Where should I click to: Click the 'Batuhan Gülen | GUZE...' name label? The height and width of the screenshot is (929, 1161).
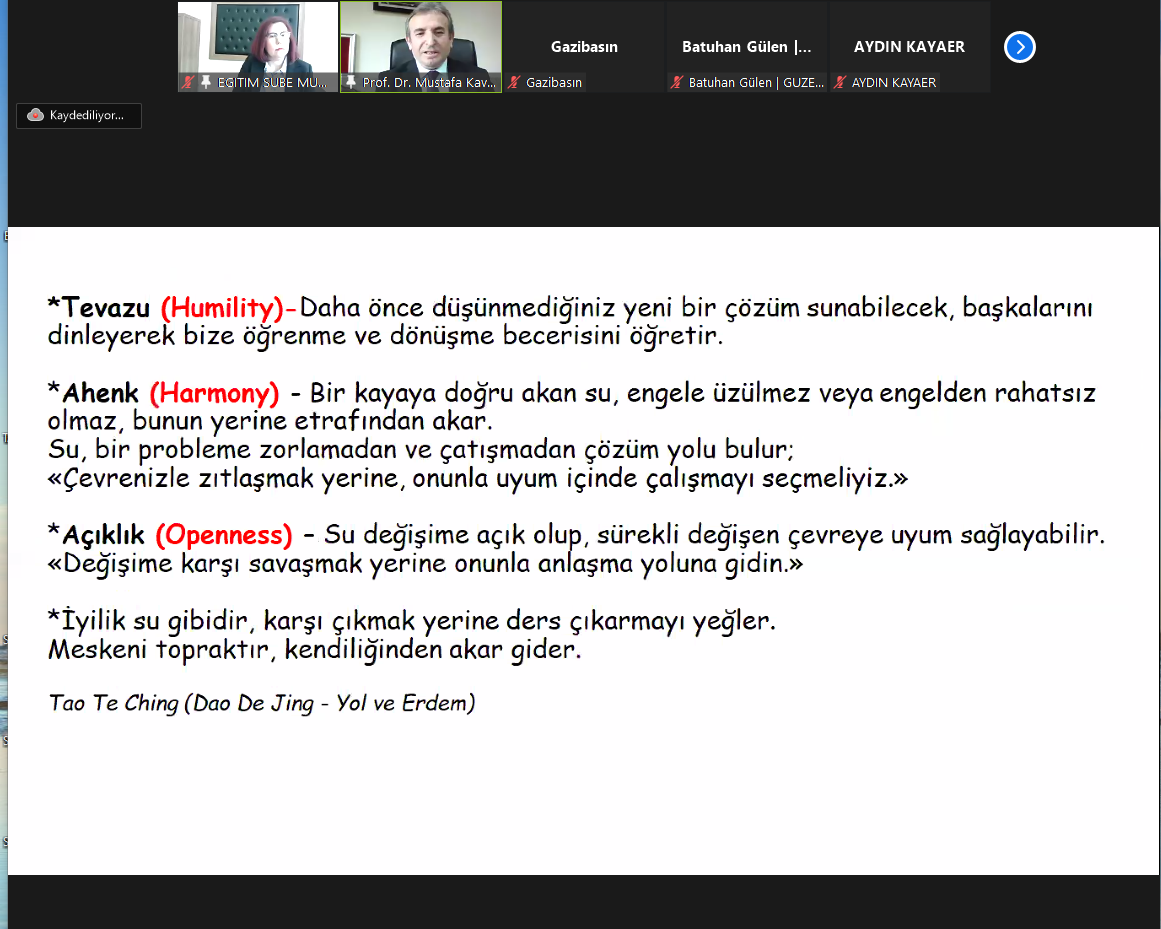pos(756,82)
